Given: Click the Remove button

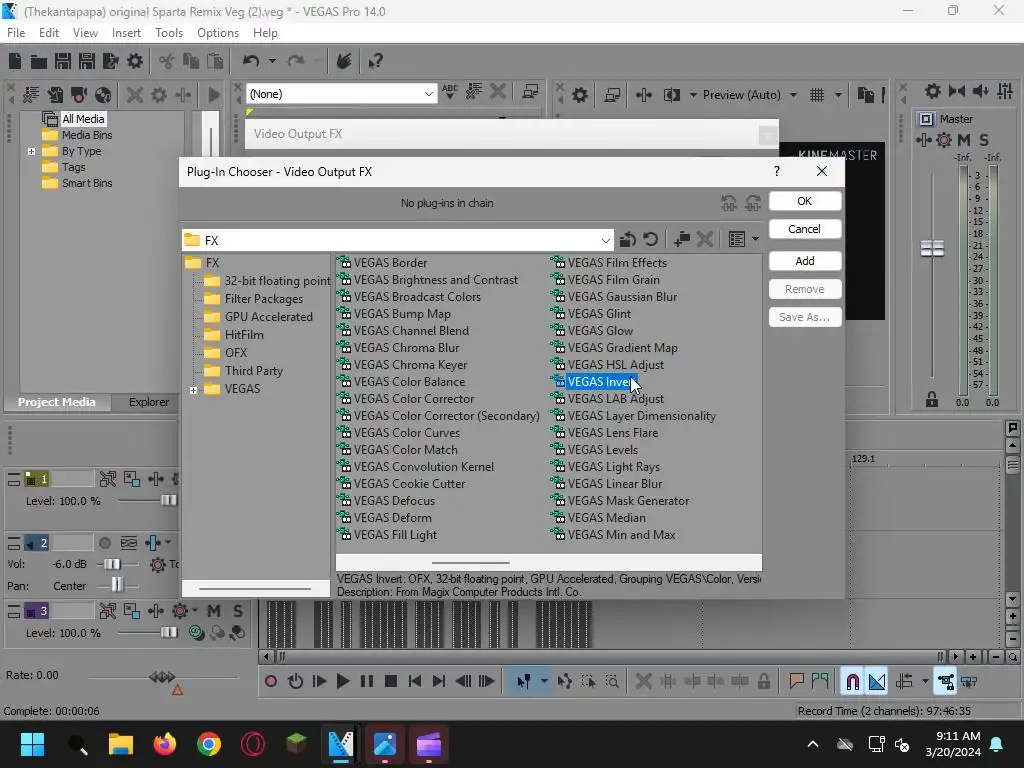Looking at the screenshot, I should click(x=805, y=289).
